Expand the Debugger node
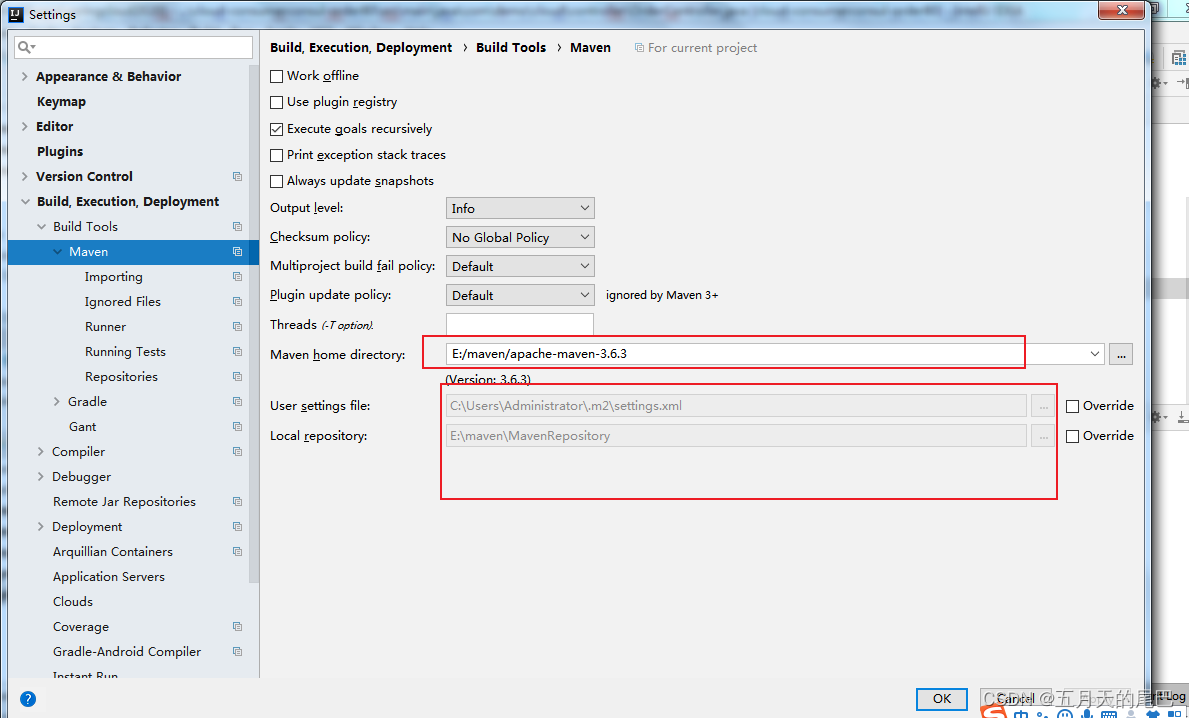Viewport: 1189px width, 718px height. pos(41,477)
